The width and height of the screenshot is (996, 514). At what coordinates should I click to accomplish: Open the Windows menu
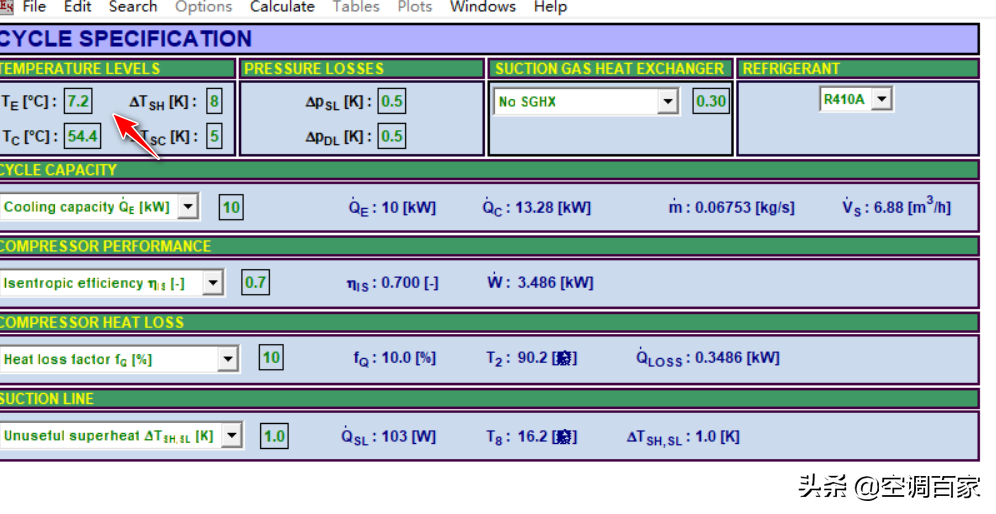483,7
